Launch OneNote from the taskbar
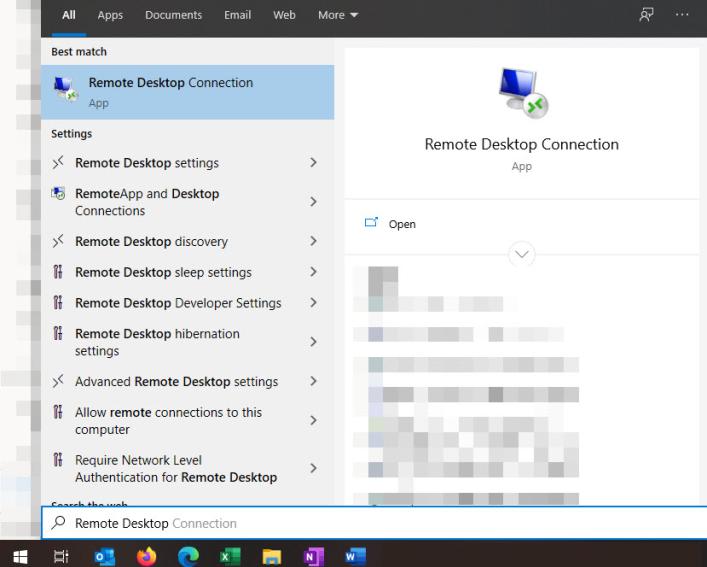The image size is (707, 567). pyautogui.click(x=314, y=557)
